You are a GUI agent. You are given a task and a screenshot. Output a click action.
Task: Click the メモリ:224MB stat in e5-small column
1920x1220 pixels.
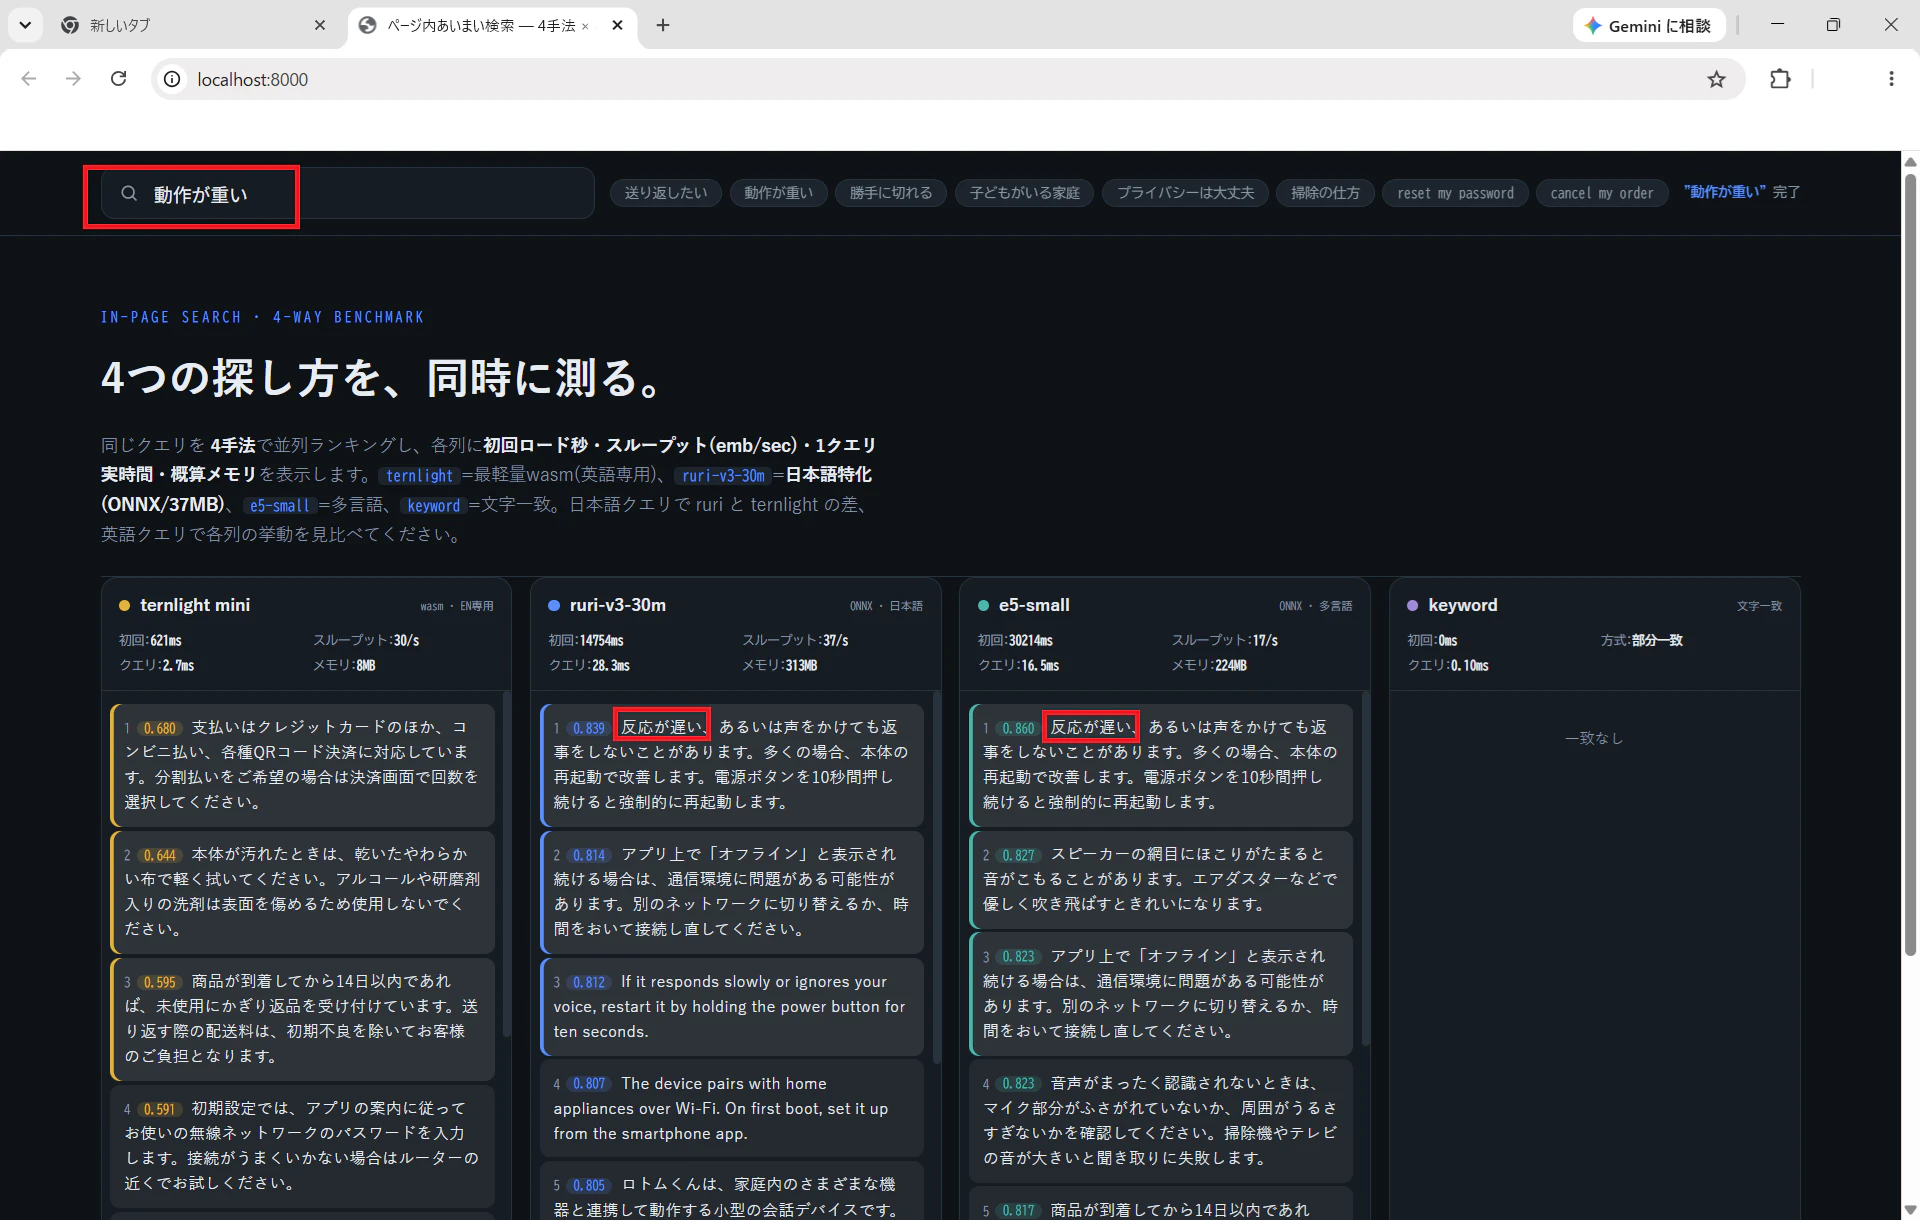1209,665
